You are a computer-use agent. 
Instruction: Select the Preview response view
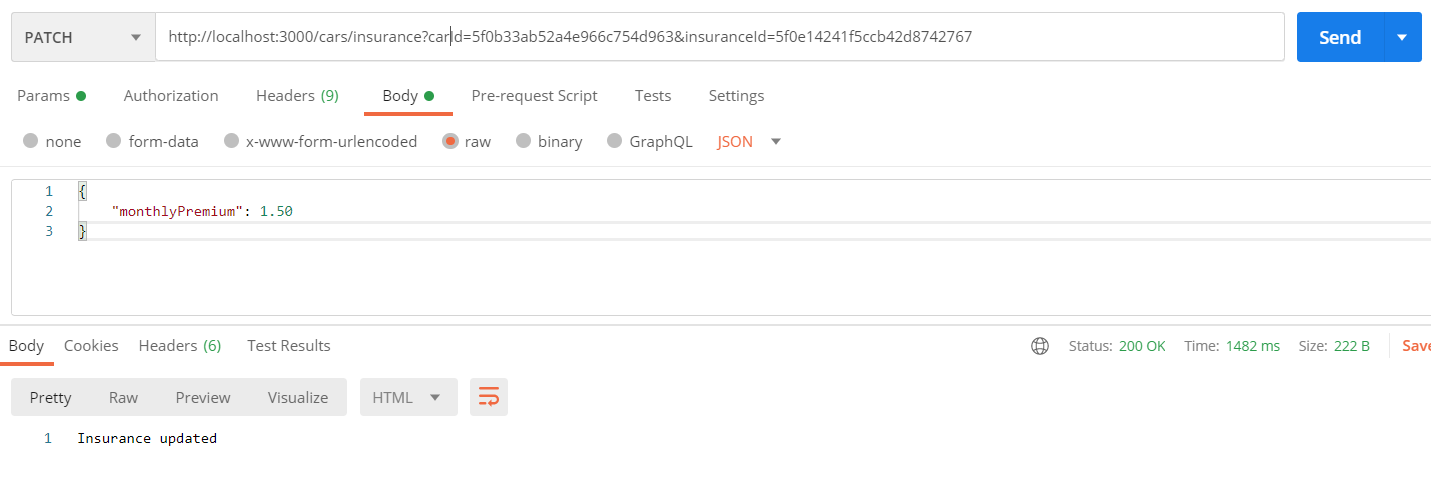[203, 397]
